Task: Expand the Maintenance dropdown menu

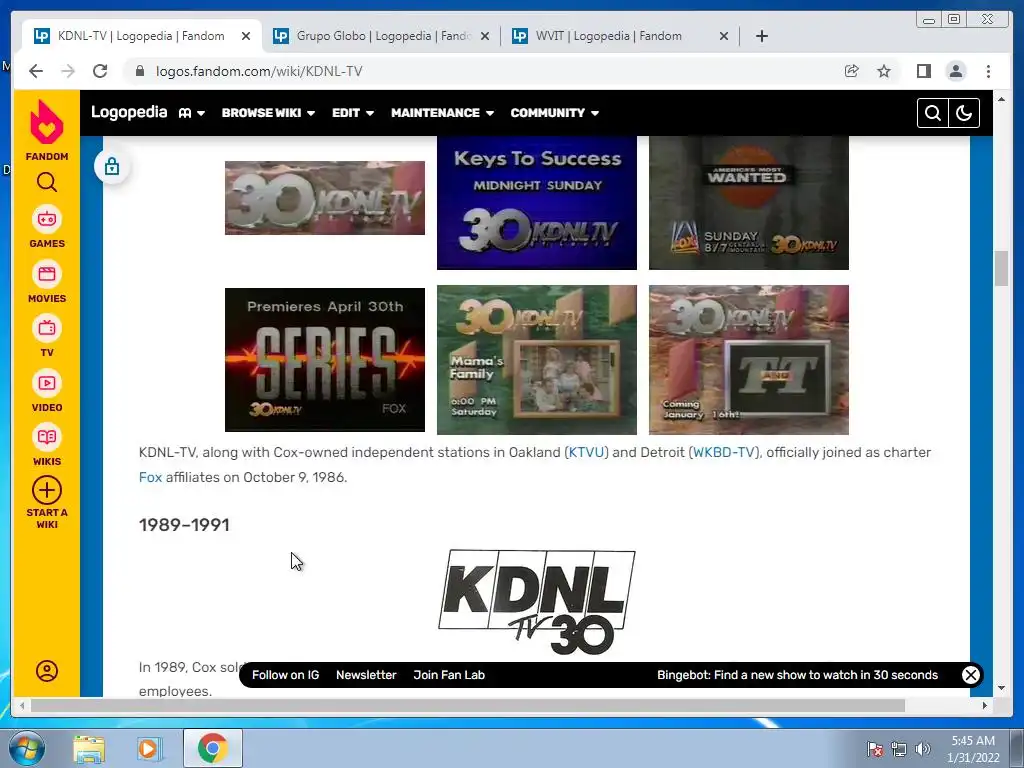Action: (x=442, y=113)
